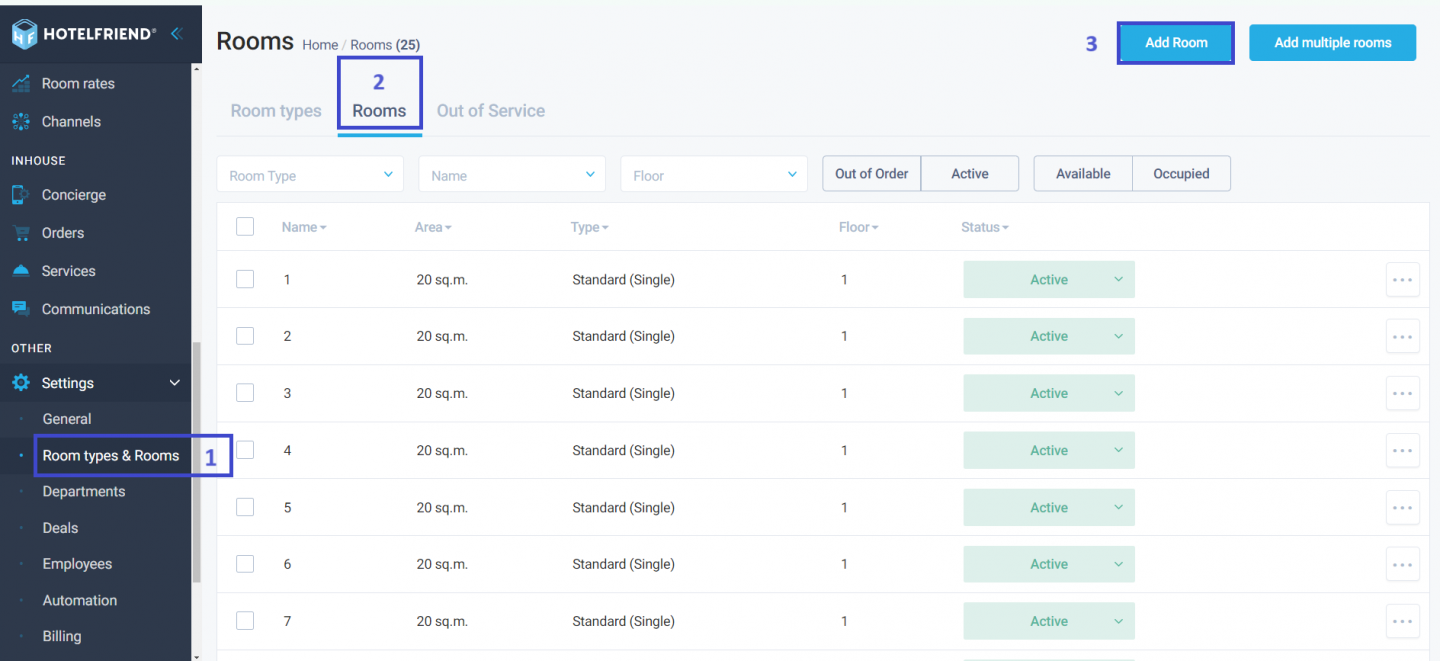This screenshot has height=661, width=1440.
Task: Click the Add multiple rooms button
Action: pos(1332,43)
